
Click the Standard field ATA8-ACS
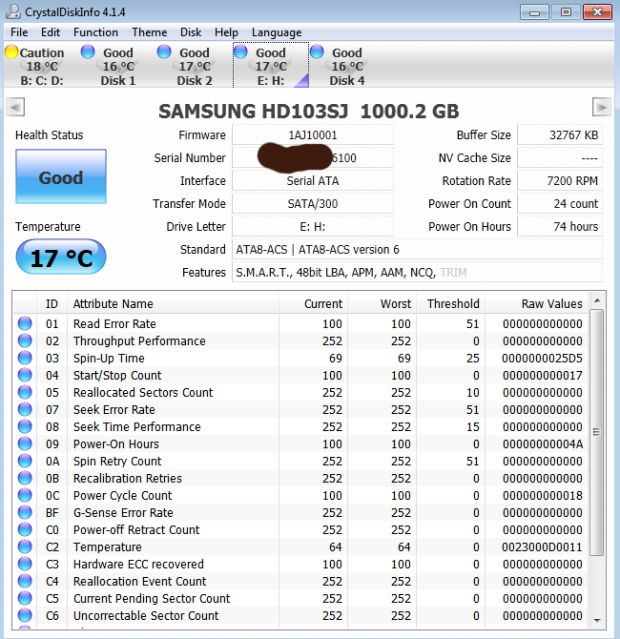(x=417, y=249)
